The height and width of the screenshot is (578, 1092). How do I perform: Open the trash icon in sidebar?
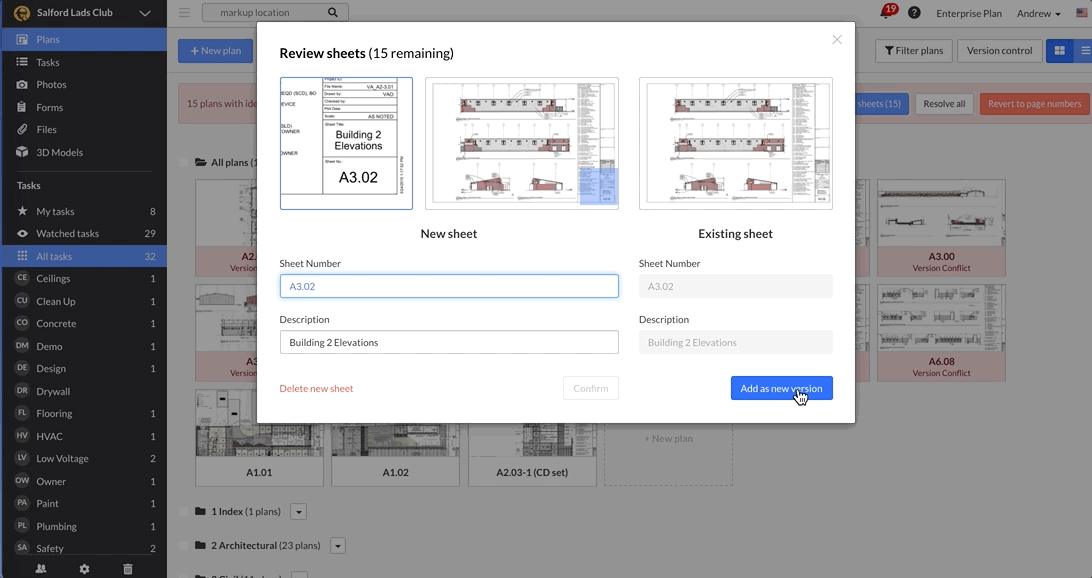click(x=127, y=569)
